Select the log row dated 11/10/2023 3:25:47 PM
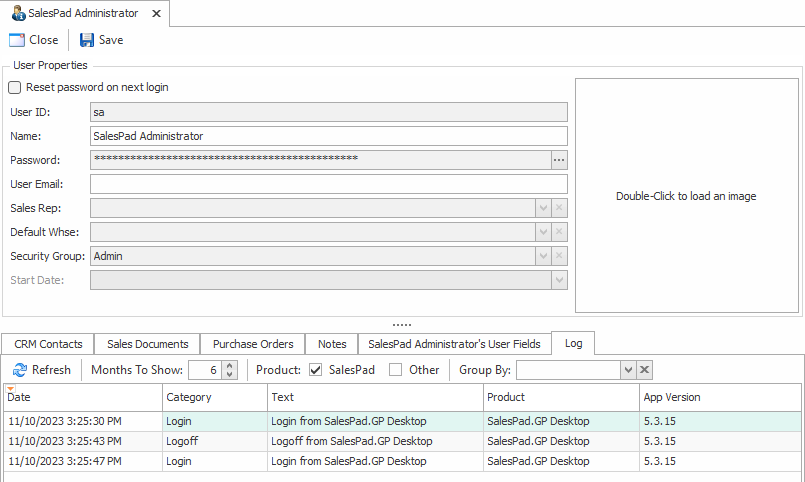This screenshot has height=482, width=805. [402, 461]
